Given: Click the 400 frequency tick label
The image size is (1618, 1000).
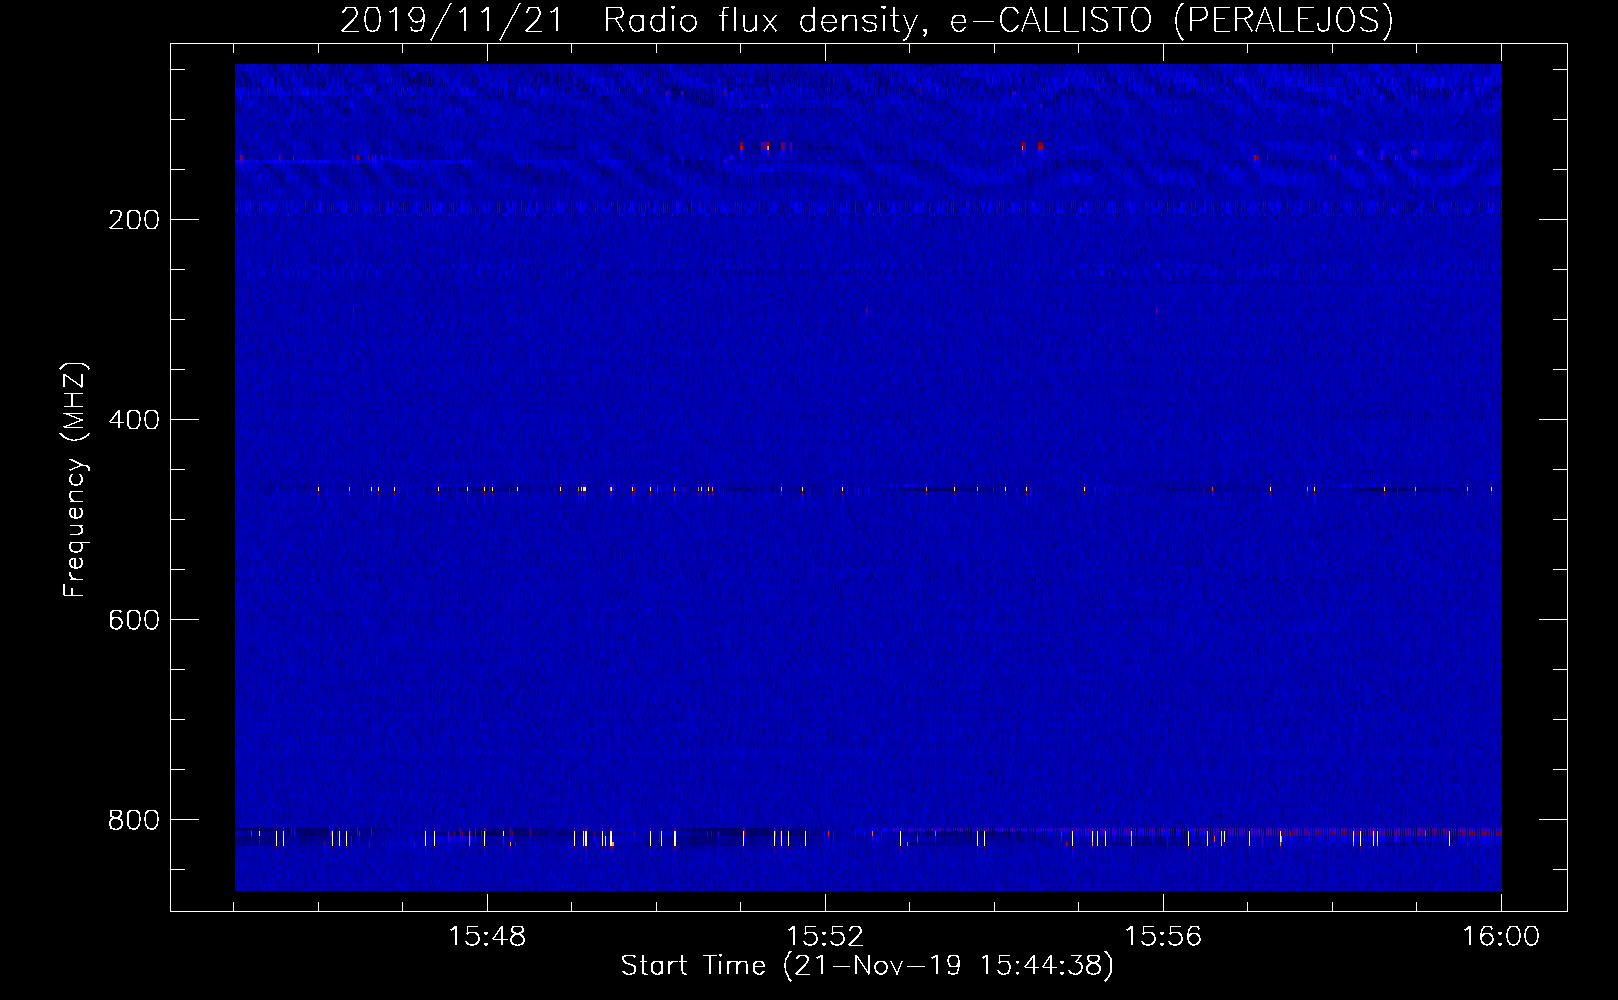Looking at the screenshot, I should click(134, 420).
